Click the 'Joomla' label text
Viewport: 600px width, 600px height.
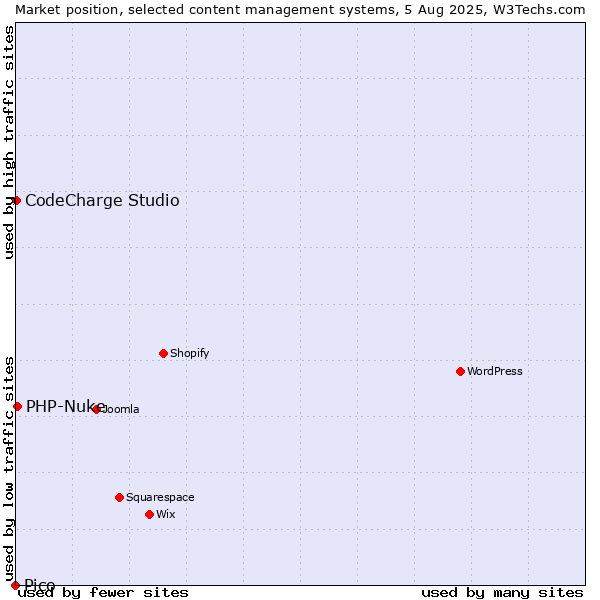119,409
